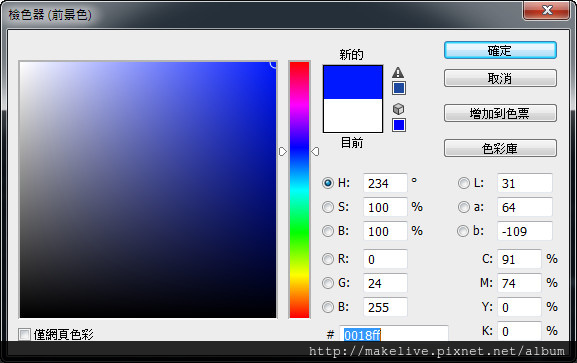The image size is (577, 363).
Task: Click the K field showing 0
Action: click(519, 331)
